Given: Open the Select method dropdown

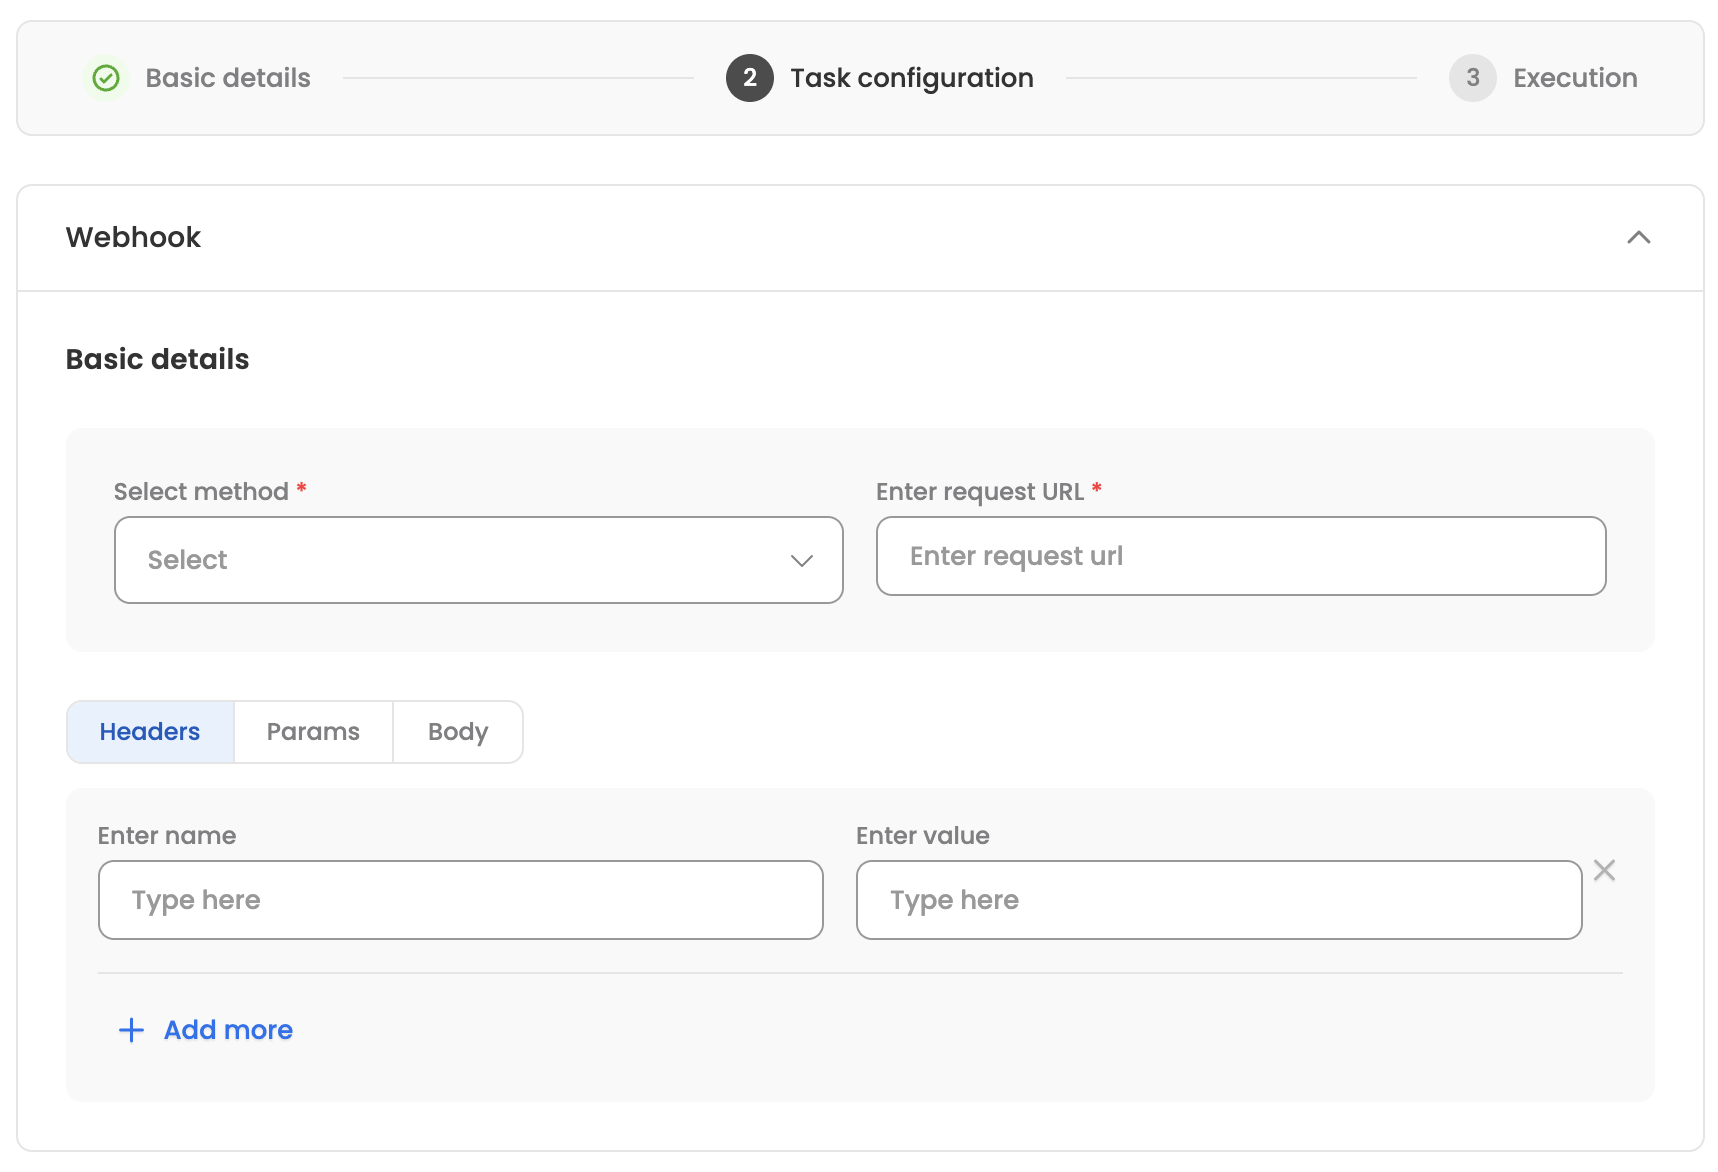Looking at the screenshot, I should coord(478,560).
